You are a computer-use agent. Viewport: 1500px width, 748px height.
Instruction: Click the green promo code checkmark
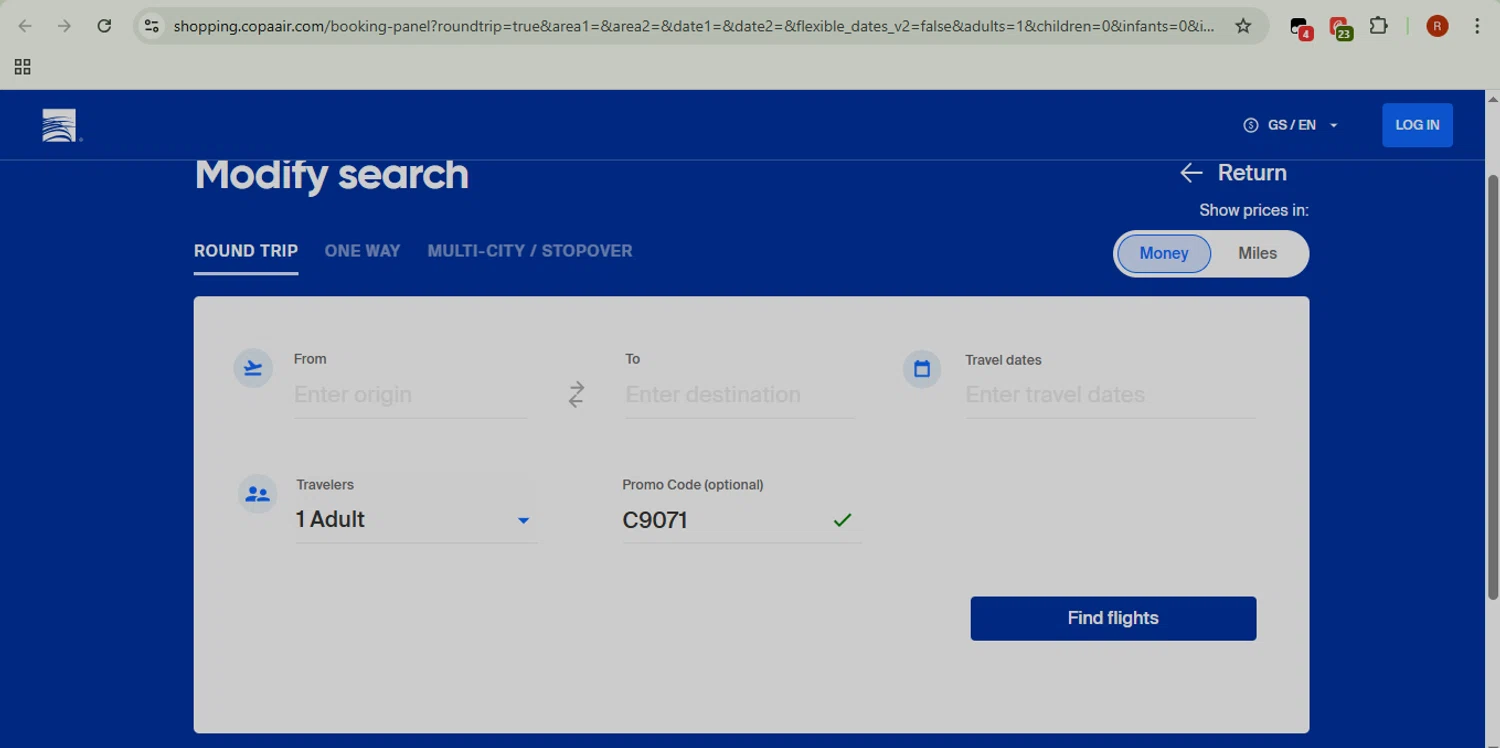tap(842, 520)
